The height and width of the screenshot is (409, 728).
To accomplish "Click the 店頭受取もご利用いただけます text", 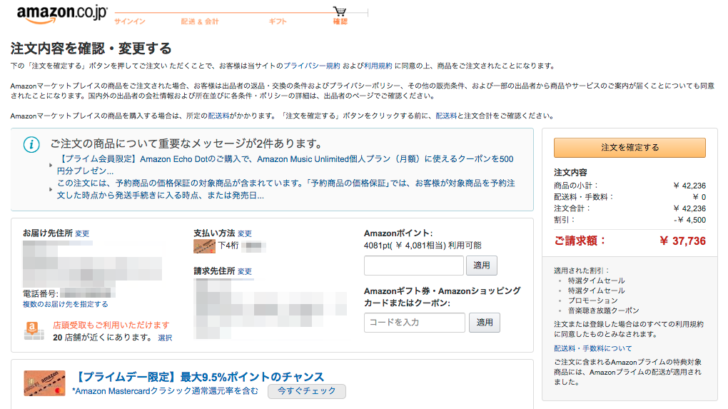I will [111, 325].
